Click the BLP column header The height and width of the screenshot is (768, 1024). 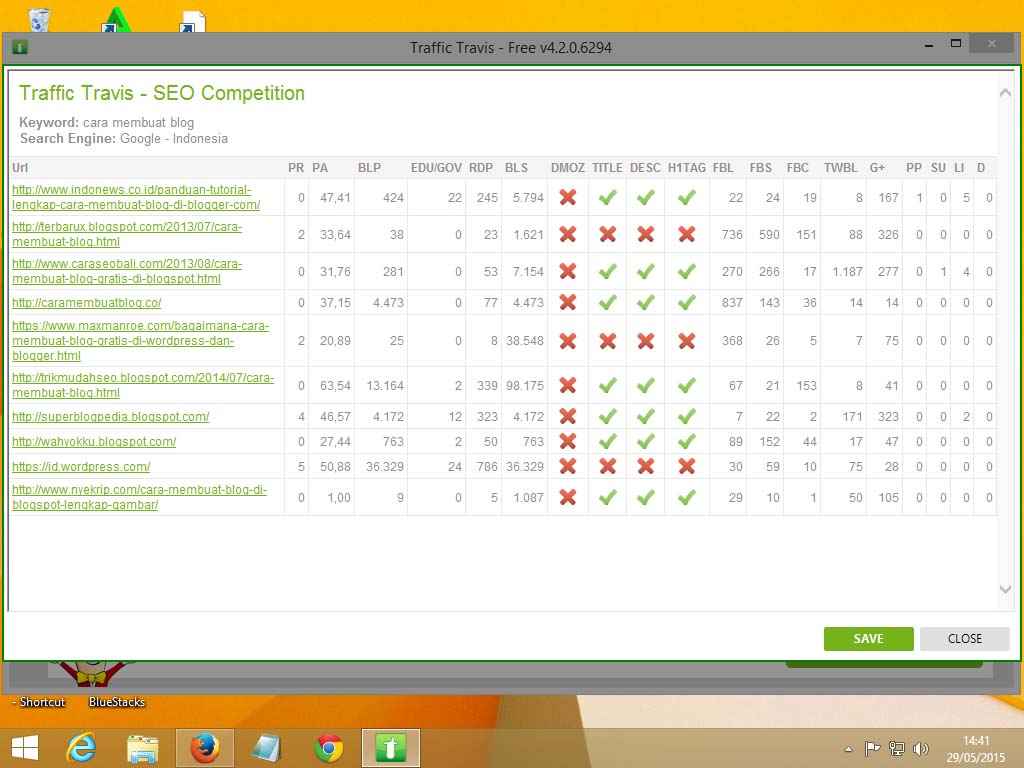click(369, 168)
